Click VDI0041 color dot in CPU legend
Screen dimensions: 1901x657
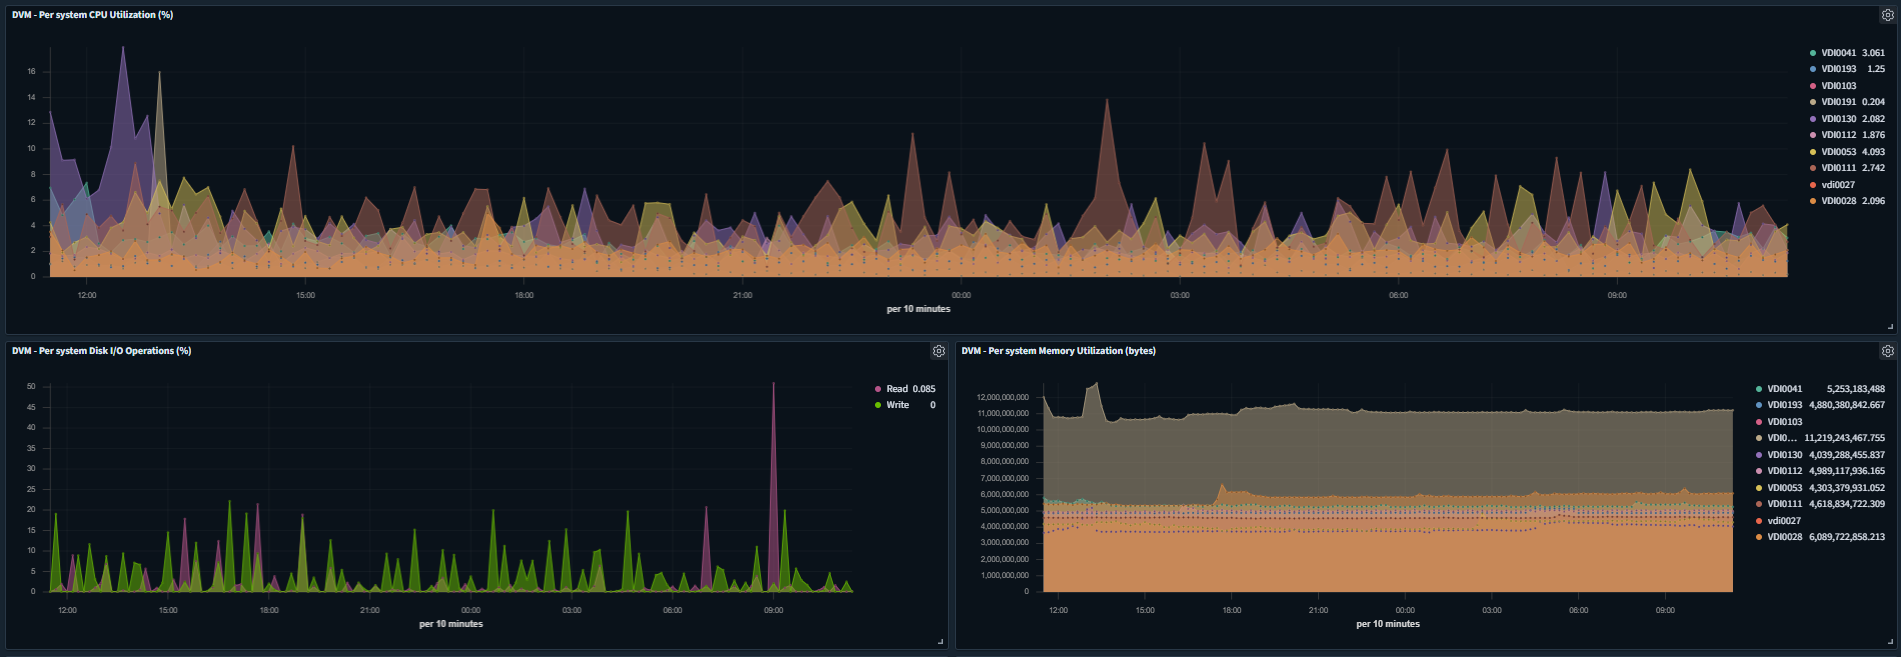click(x=1813, y=53)
